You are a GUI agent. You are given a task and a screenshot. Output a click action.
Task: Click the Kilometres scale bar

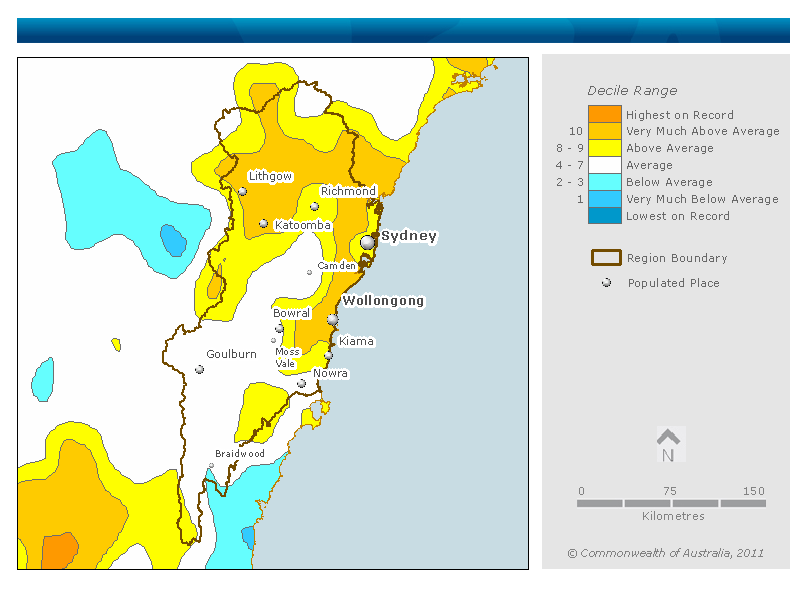[x=671, y=503]
